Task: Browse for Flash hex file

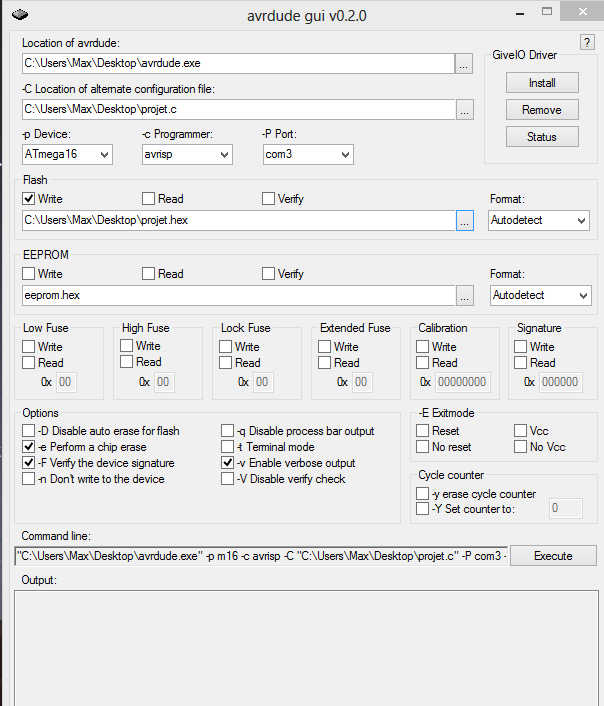Action: [x=464, y=221]
